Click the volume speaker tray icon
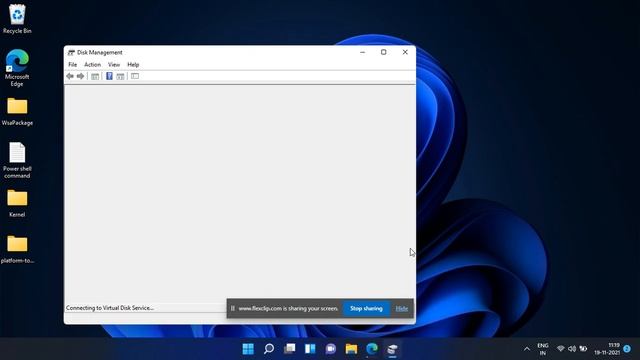Image resolution: width=640 pixels, height=360 pixels. coord(572,349)
